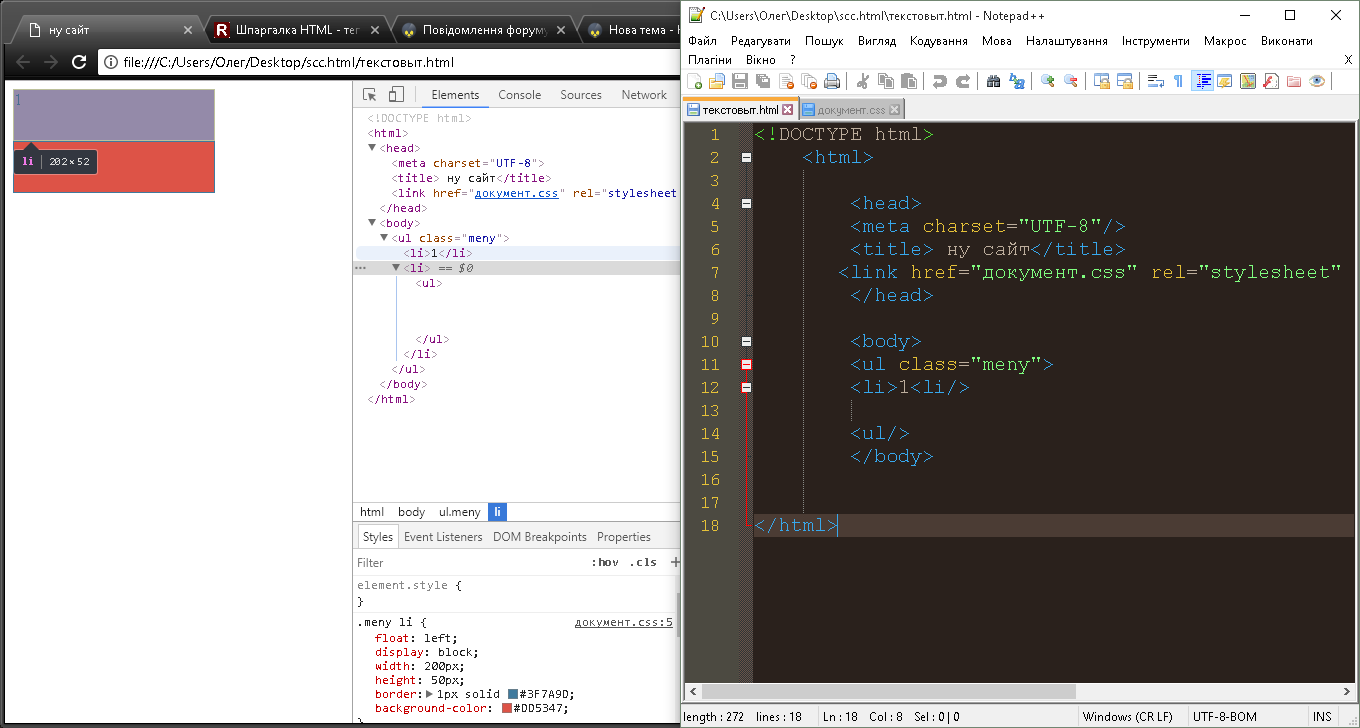
Task: Open Find with the binoculars icon
Action: [993, 82]
